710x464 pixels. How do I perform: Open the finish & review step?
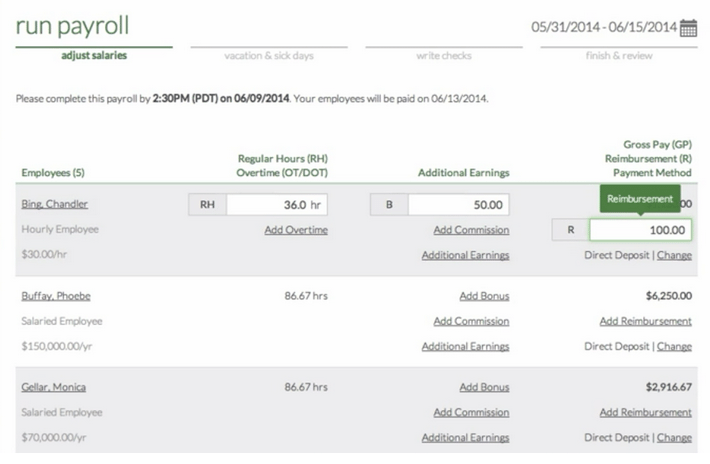pos(619,56)
